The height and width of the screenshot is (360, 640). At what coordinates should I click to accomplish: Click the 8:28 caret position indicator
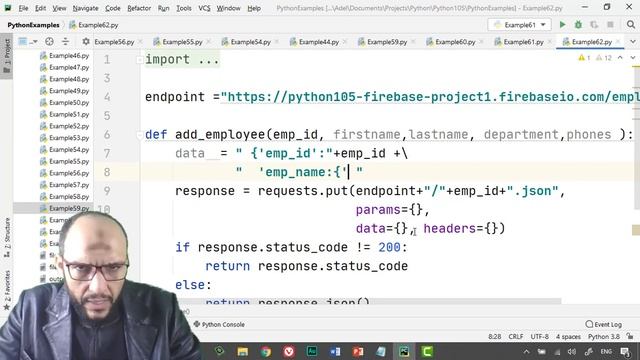[x=494, y=337]
